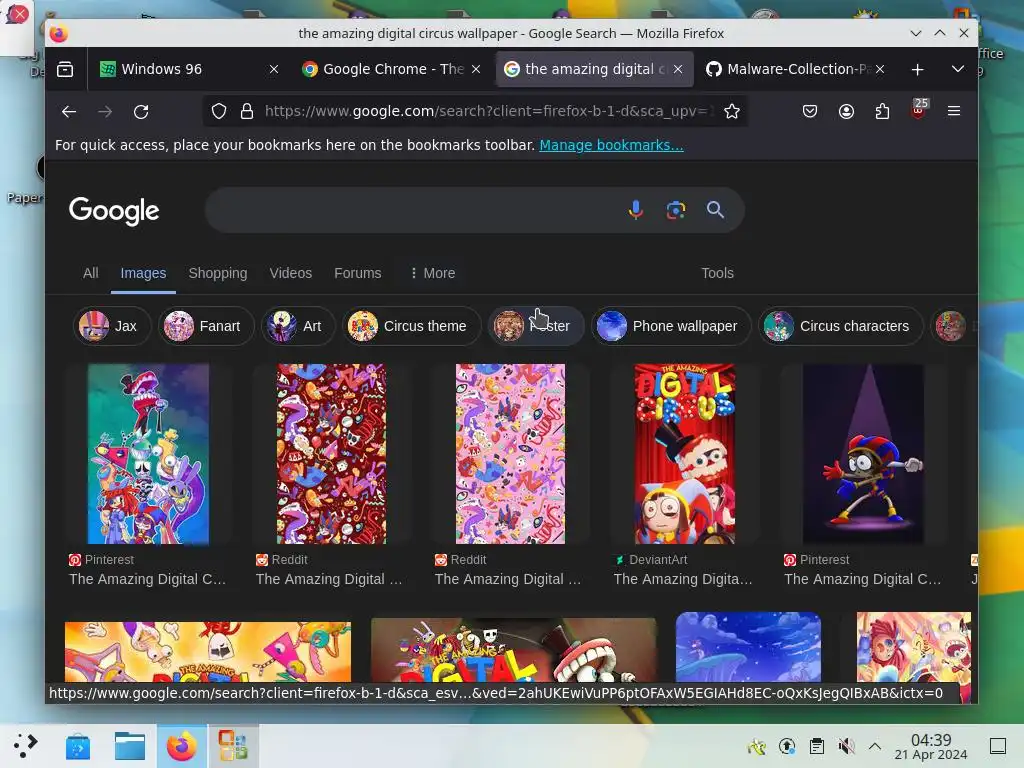Screen dimensions: 1024x768
Task: Bookmark this page with the star
Action: click(x=732, y=112)
